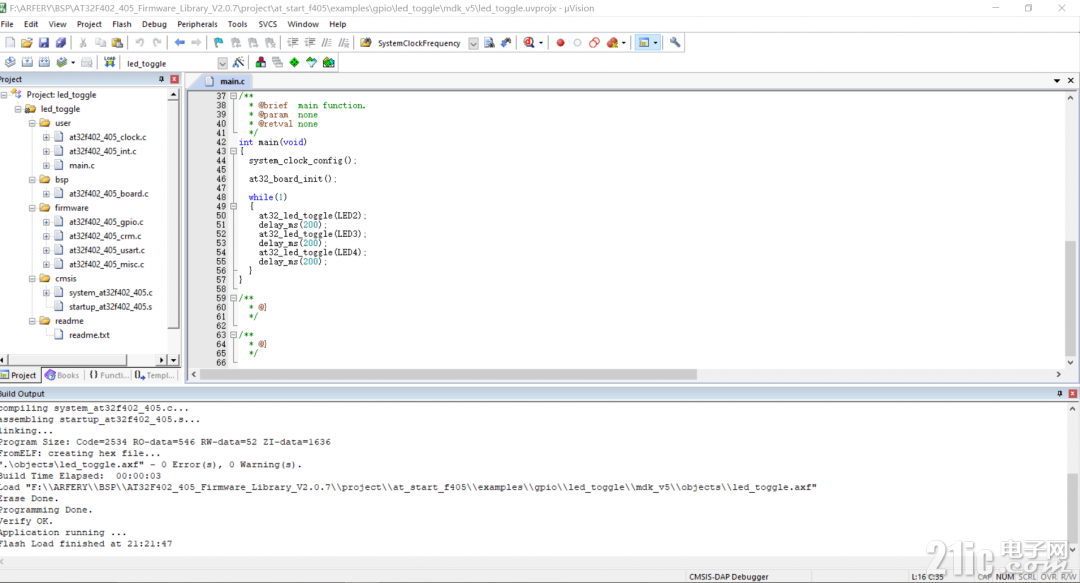Open a file with the folder icon
This screenshot has height=583, width=1080.
(27, 43)
